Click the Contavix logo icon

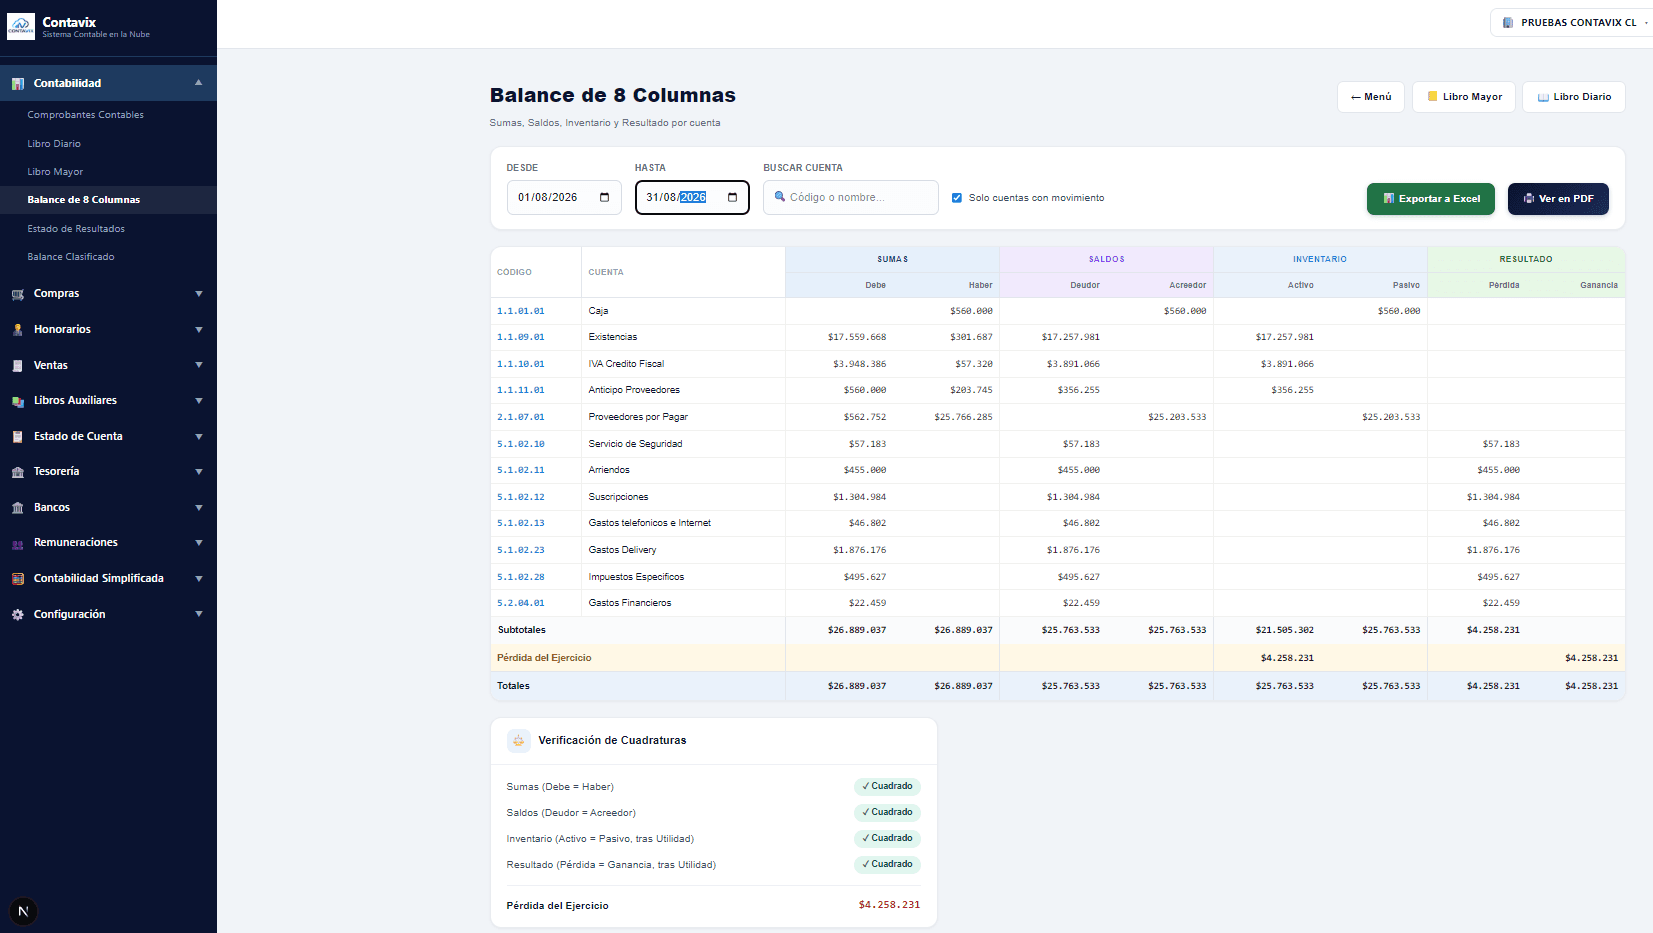21,26
